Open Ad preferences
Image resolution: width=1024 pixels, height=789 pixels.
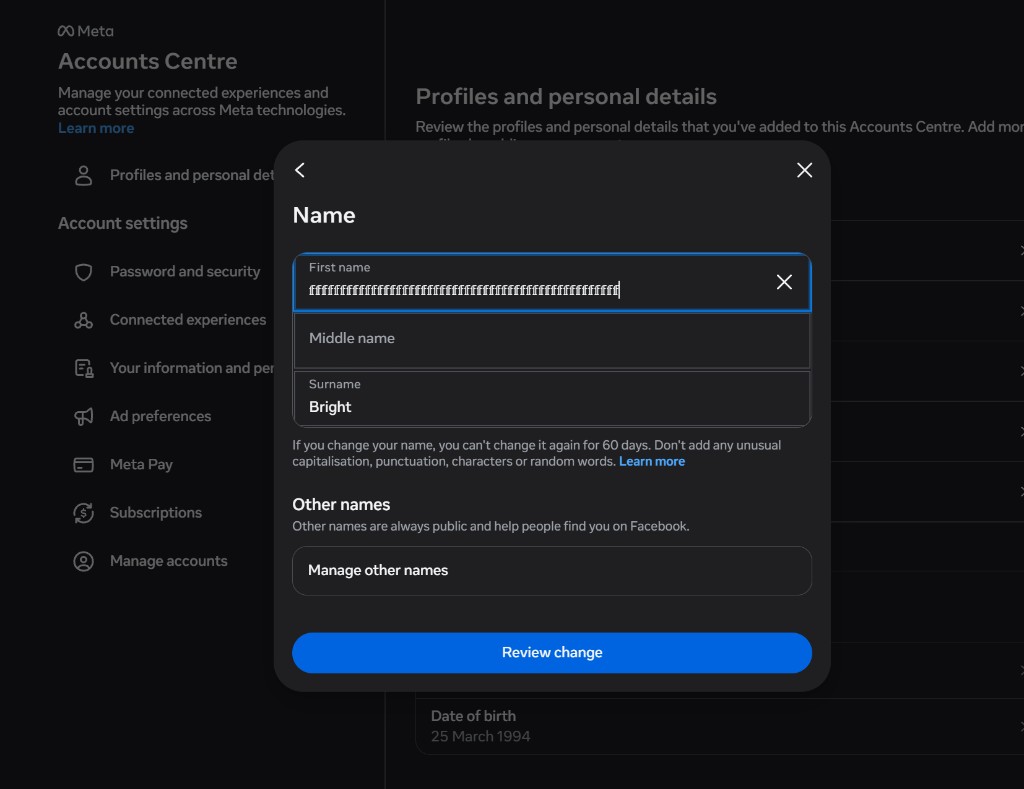(x=161, y=416)
